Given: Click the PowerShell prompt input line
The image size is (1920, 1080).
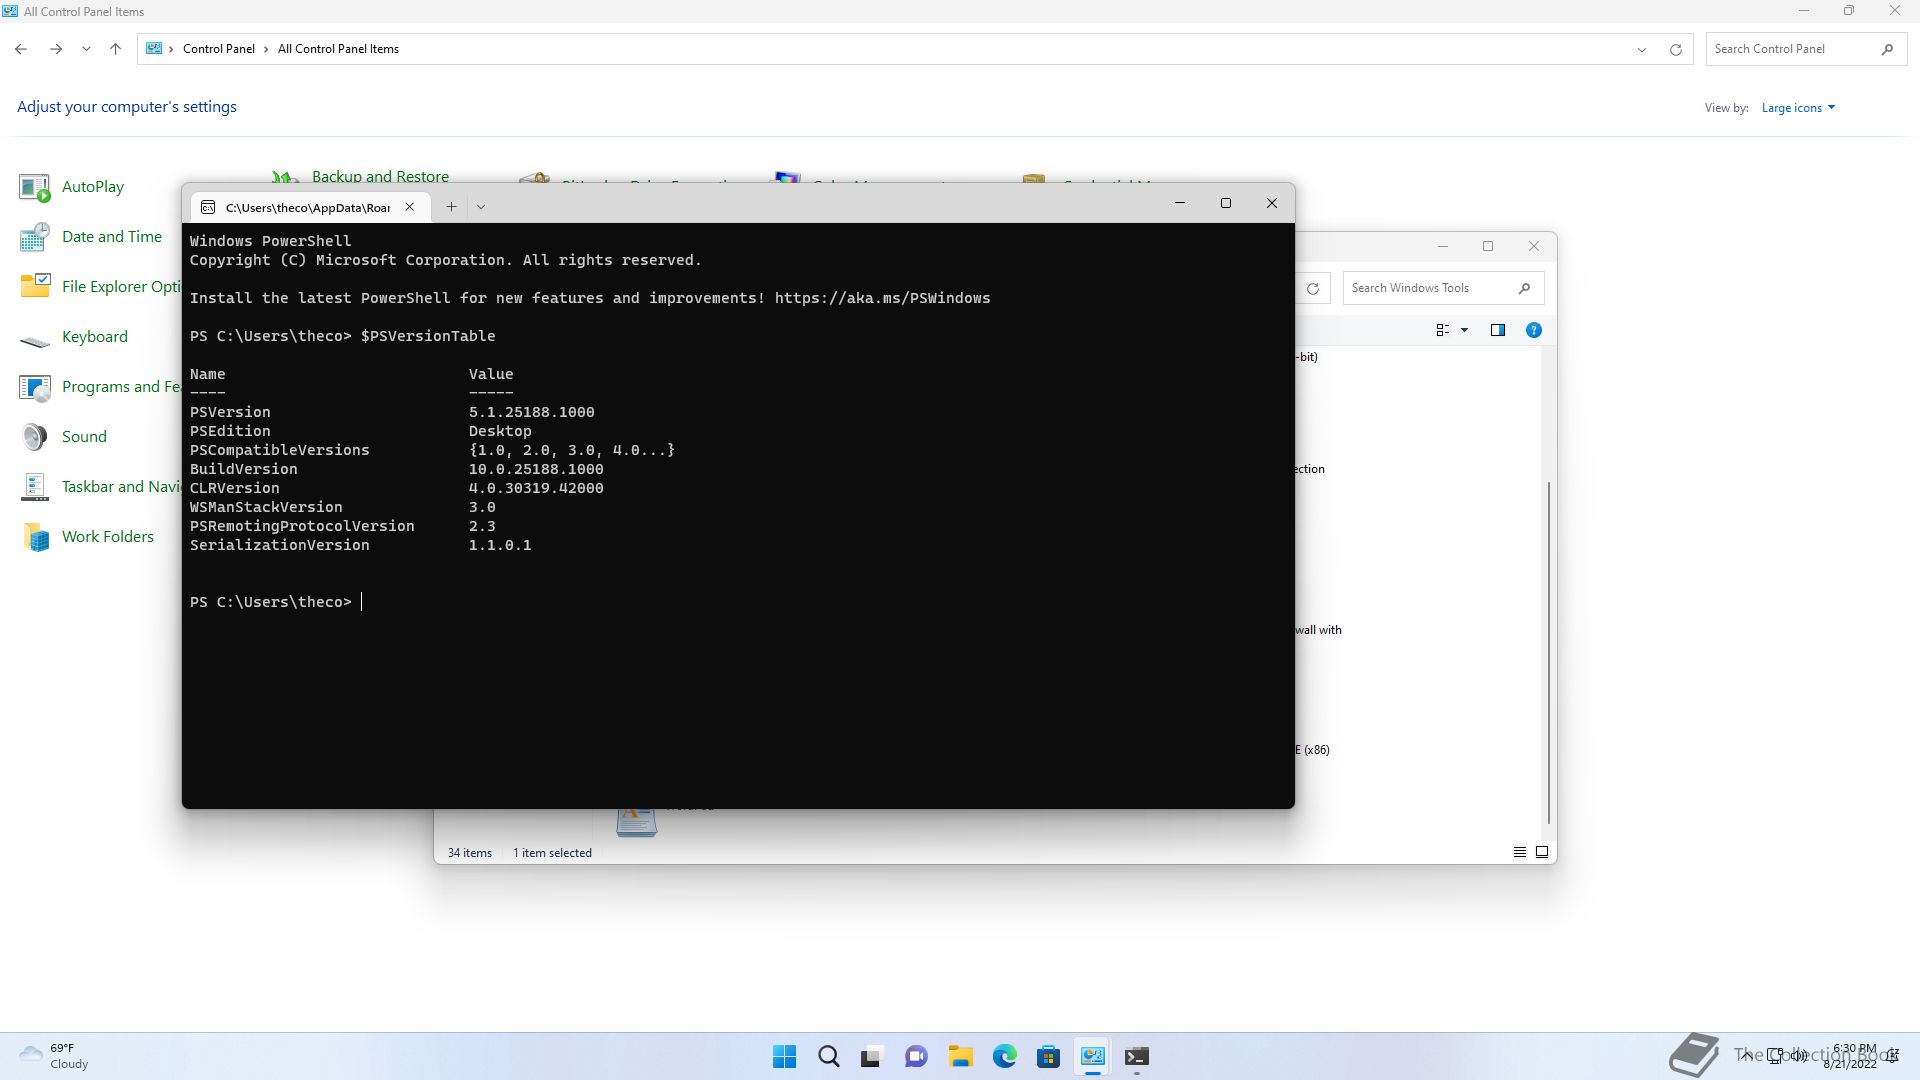Looking at the screenshot, I should [740, 602].
